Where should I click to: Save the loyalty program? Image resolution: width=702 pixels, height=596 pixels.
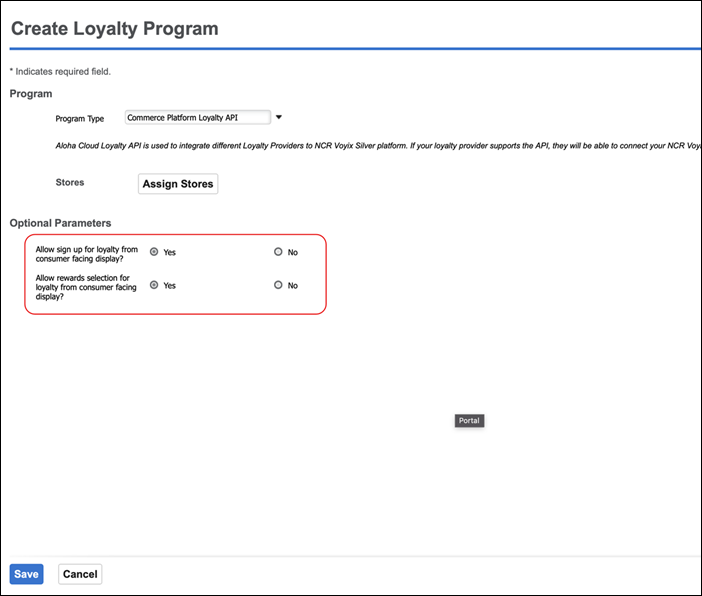pos(26,574)
